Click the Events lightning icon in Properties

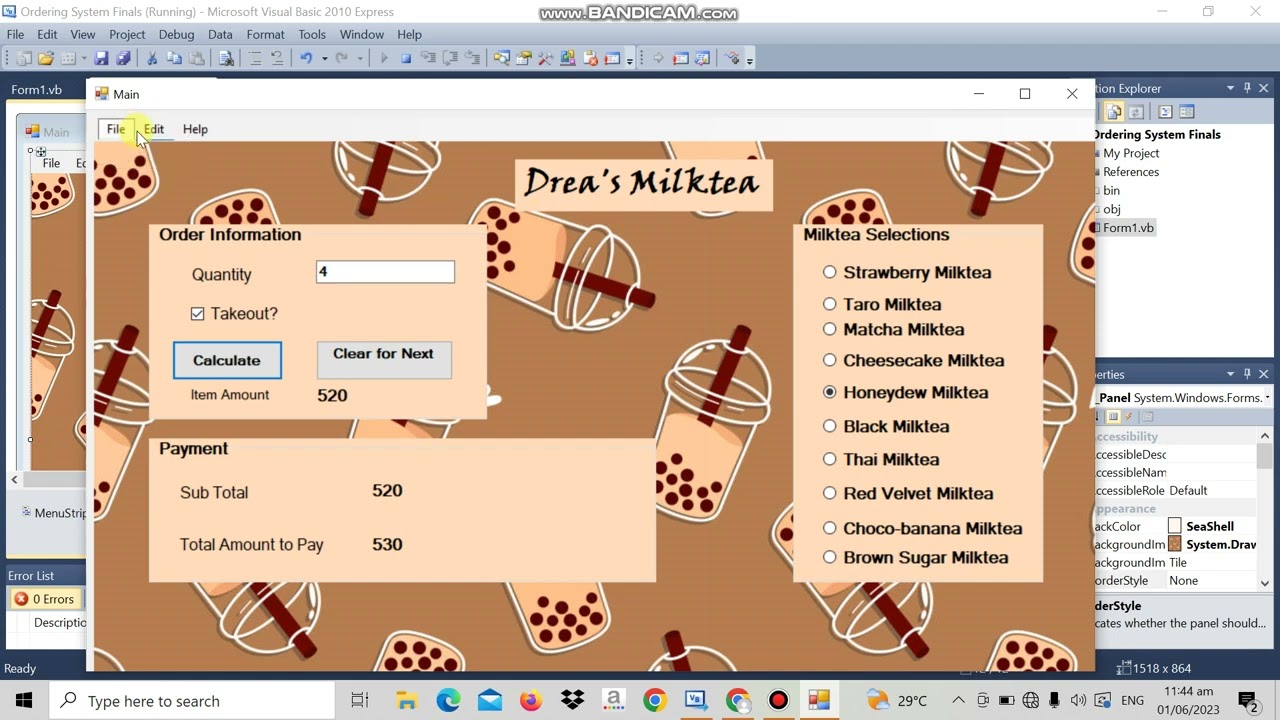[x=1129, y=417]
